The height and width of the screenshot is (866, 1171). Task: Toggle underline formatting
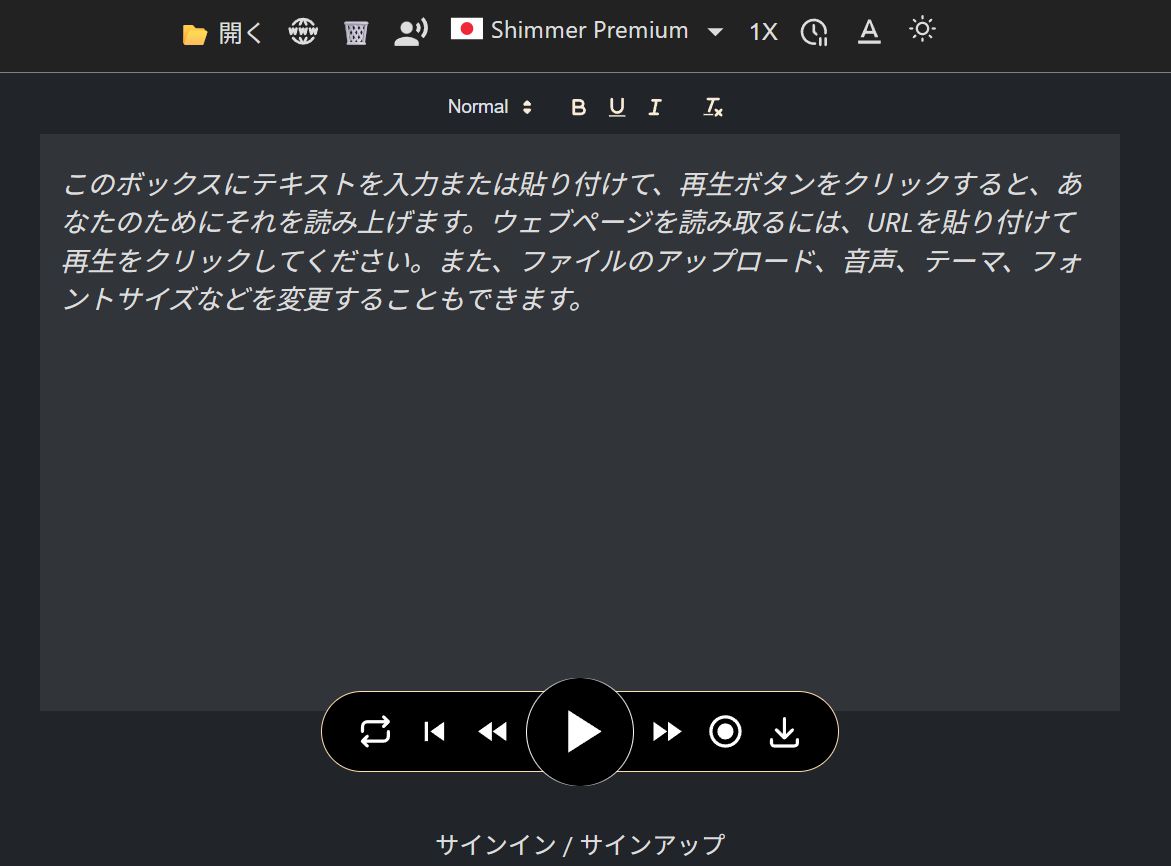(617, 107)
